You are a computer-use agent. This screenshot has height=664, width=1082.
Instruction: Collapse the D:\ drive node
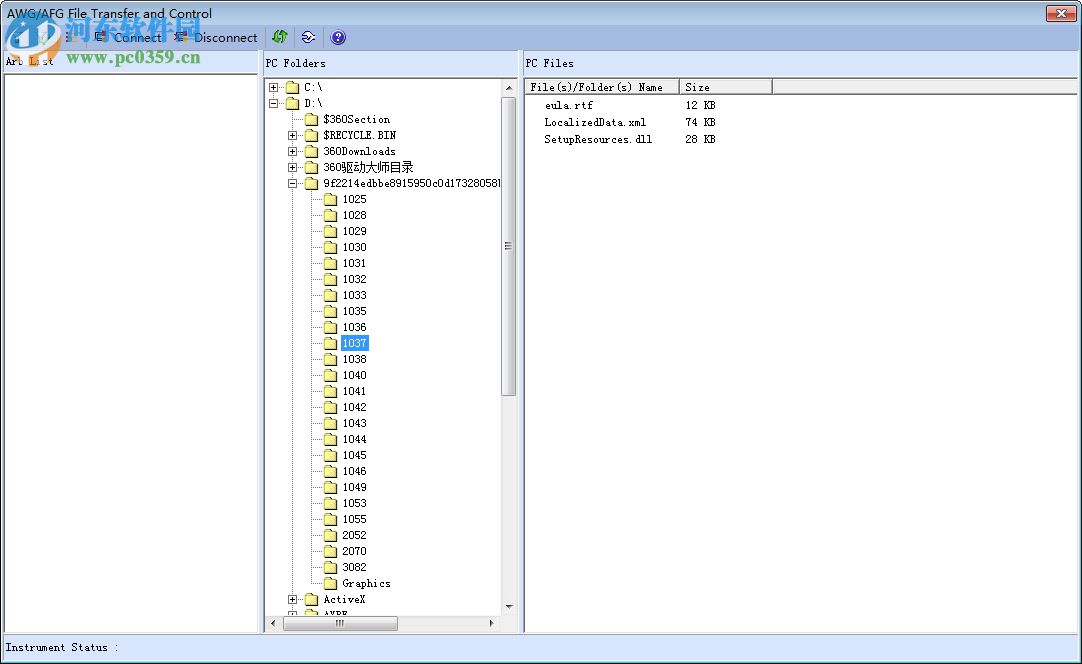coord(274,103)
